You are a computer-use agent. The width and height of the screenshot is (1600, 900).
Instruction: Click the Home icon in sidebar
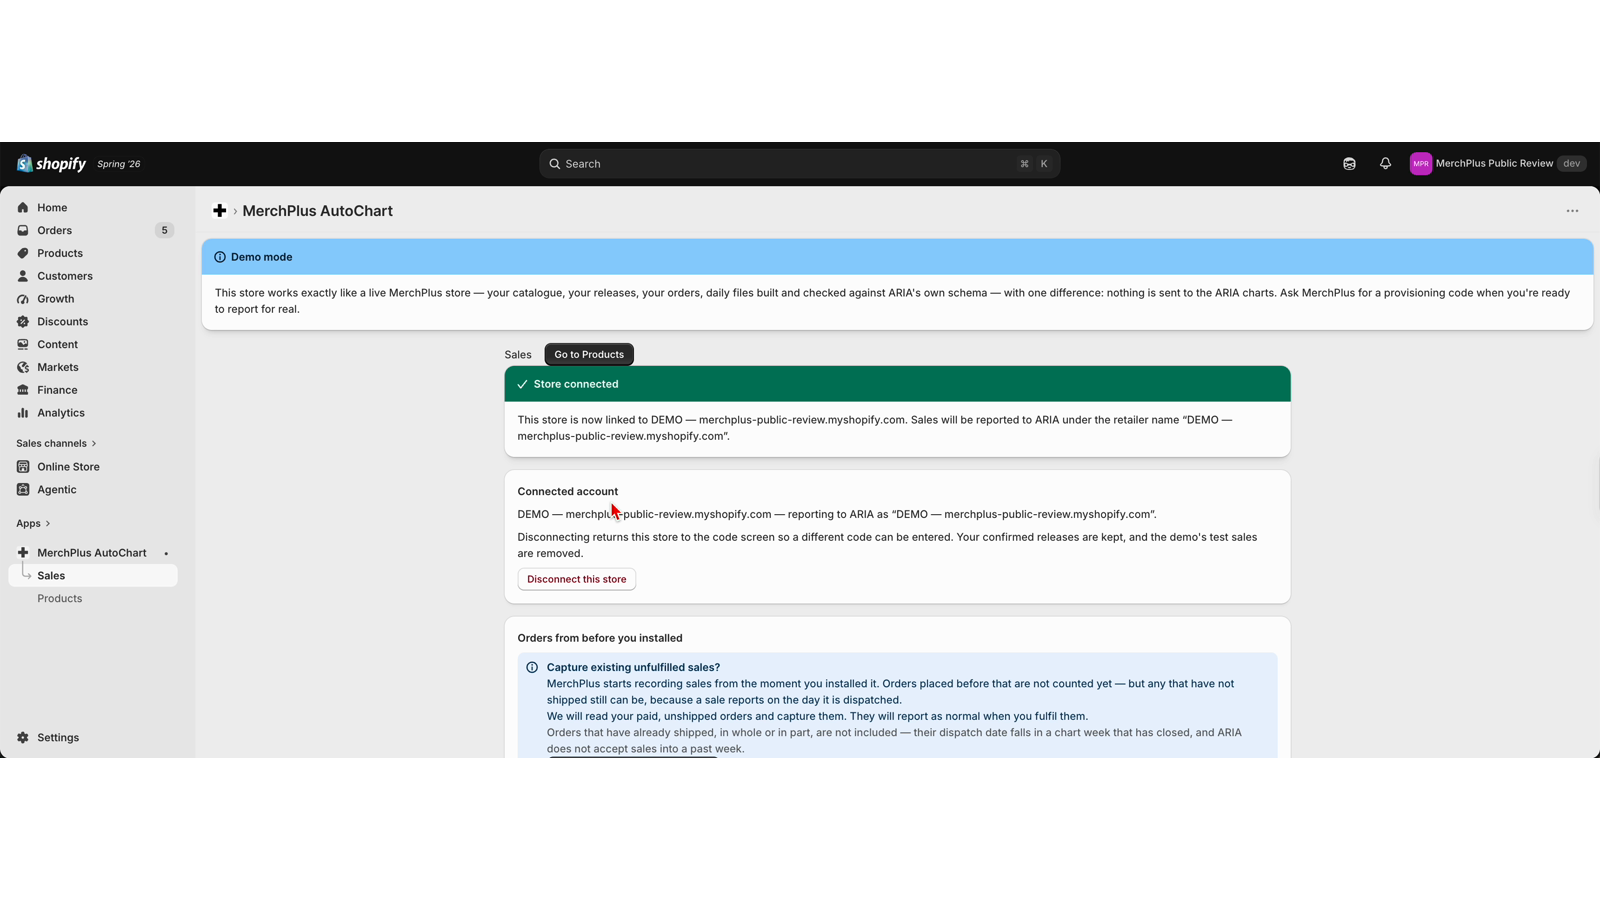pos(23,208)
